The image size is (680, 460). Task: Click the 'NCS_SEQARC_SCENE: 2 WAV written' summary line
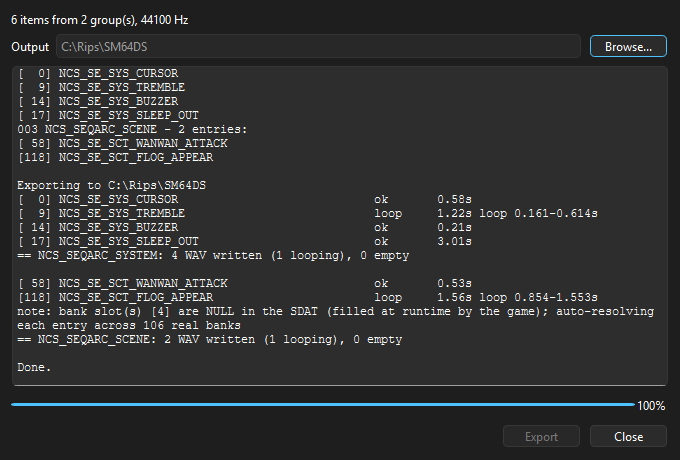tap(209, 339)
